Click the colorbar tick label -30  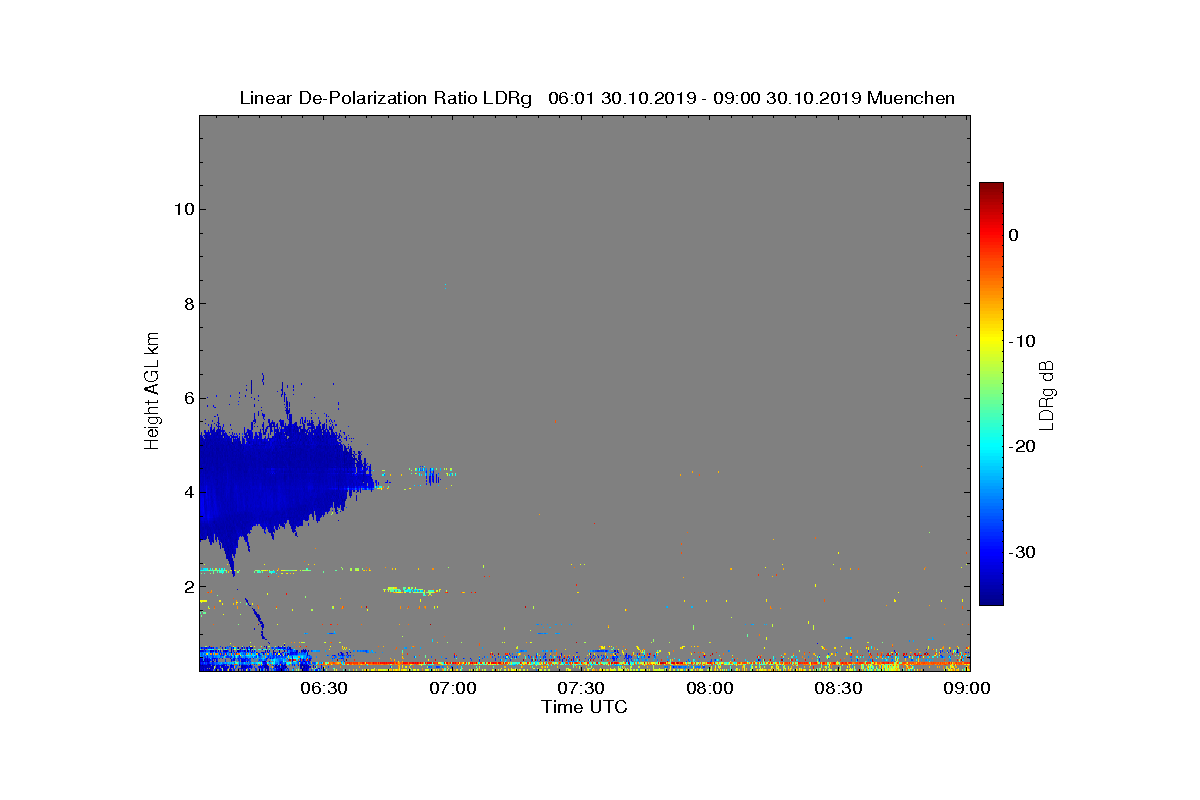pos(1022,552)
